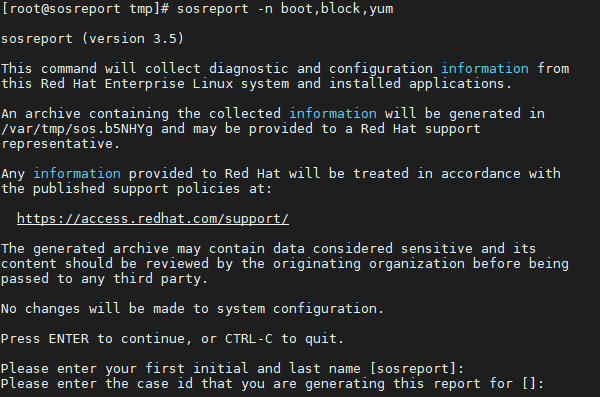Click the '[root@sosreport tmp]#' prompt
Image resolution: width=600 pixels, height=397 pixels.
tap(85, 8)
